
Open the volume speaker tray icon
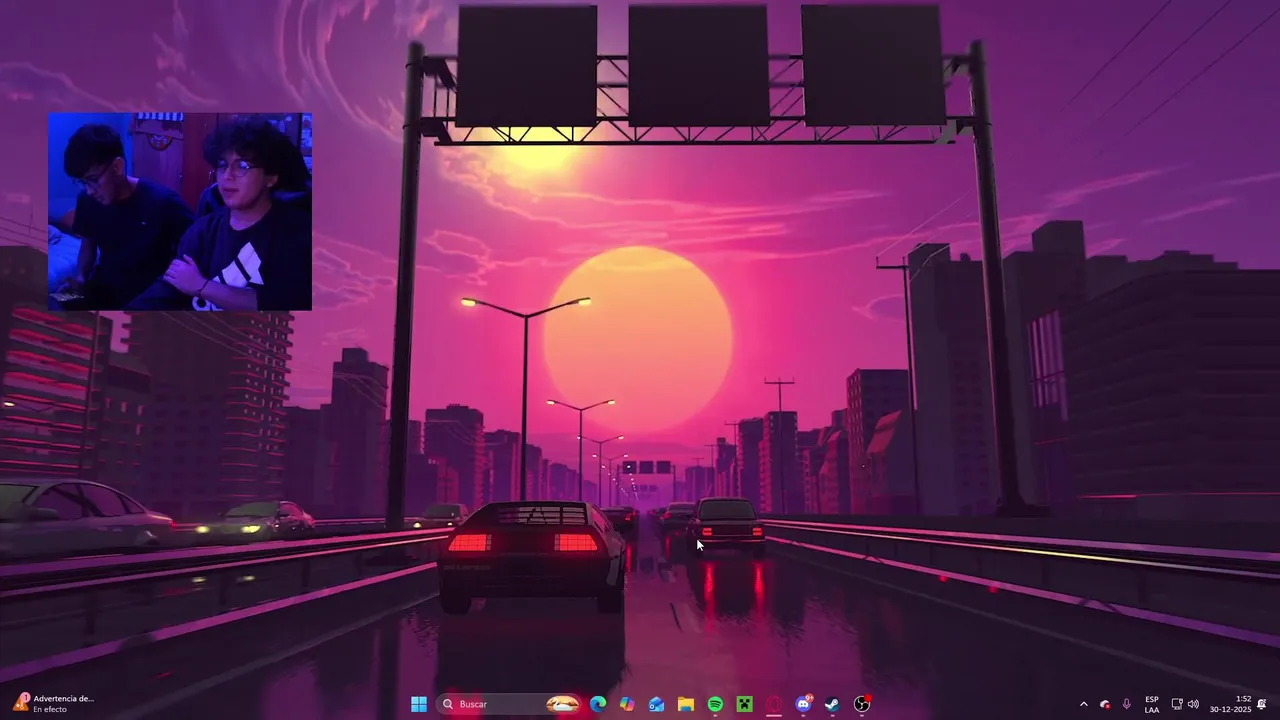pyautogui.click(x=1193, y=704)
